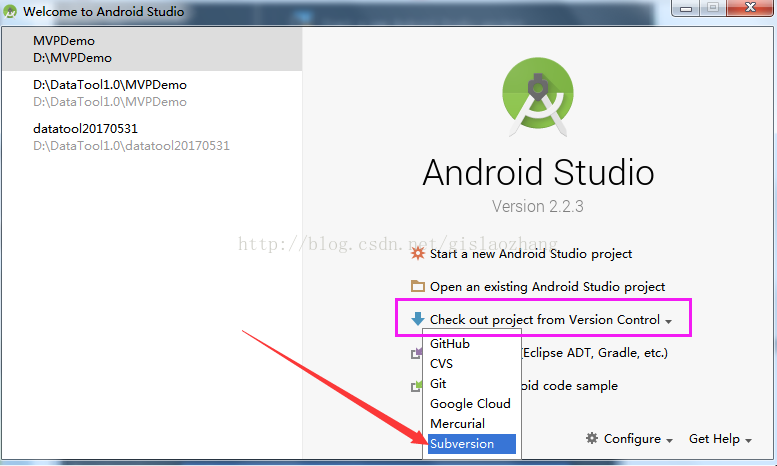Click the import code sample icon

[416, 386]
